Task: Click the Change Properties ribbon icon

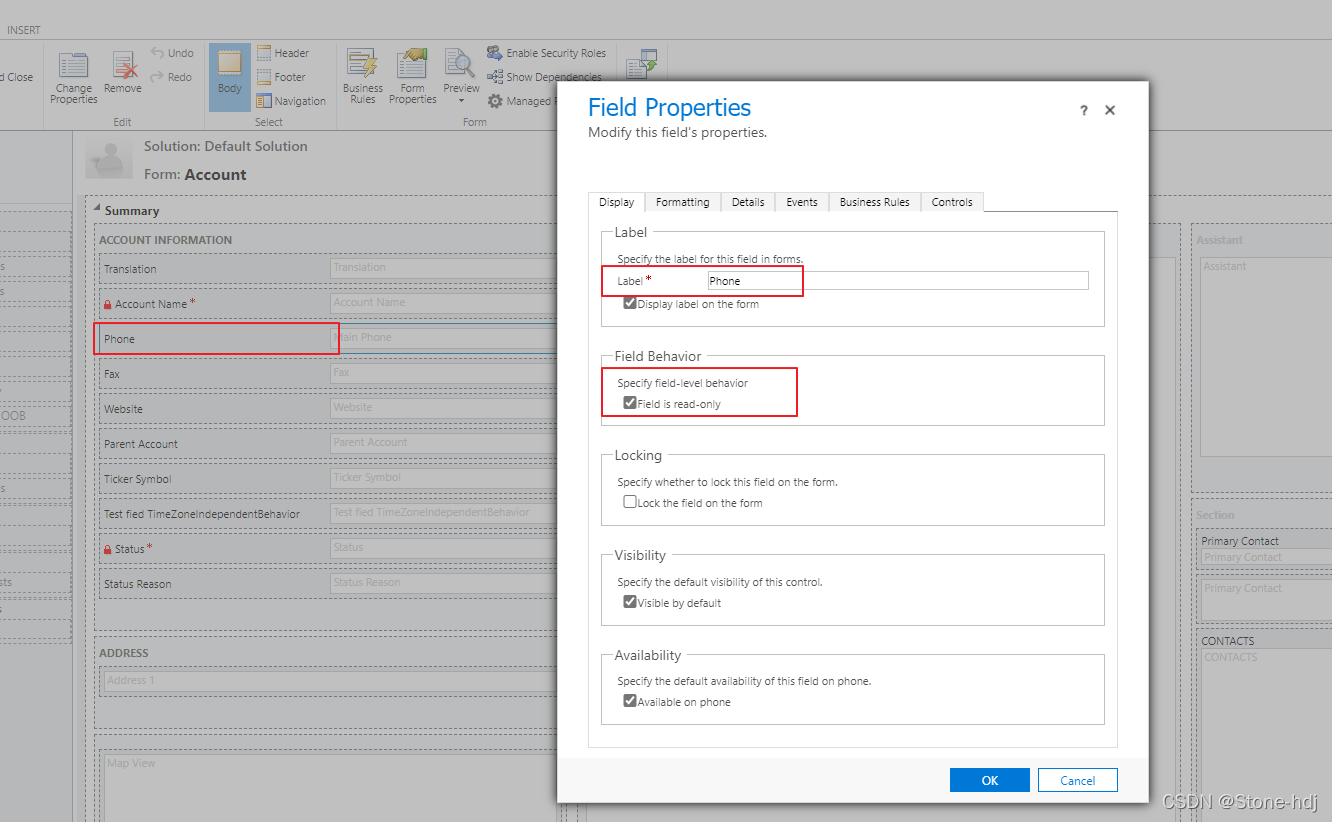Action: pos(74,66)
